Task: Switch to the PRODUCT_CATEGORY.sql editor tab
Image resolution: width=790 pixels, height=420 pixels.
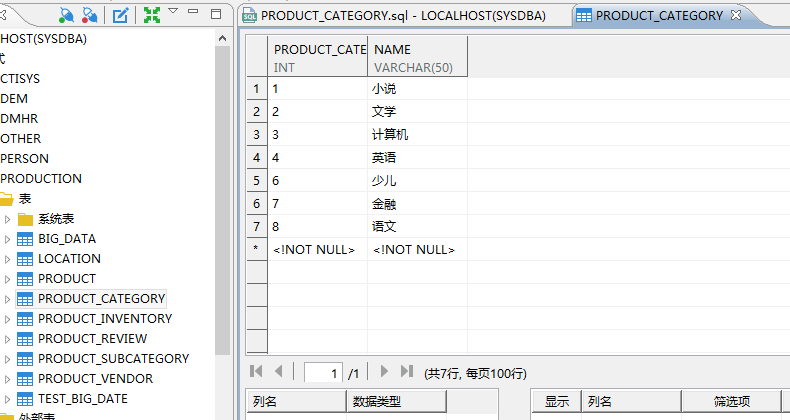Action: pyautogui.click(x=394, y=16)
